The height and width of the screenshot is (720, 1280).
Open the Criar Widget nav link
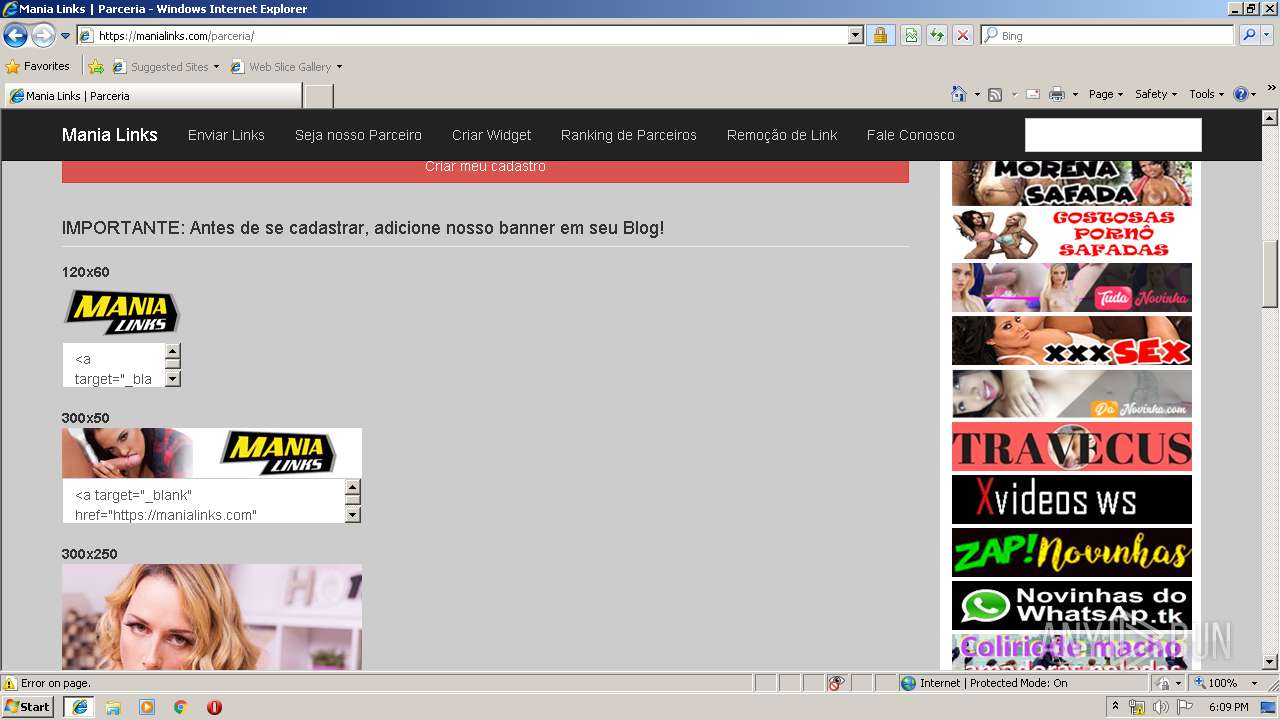click(491, 135)
